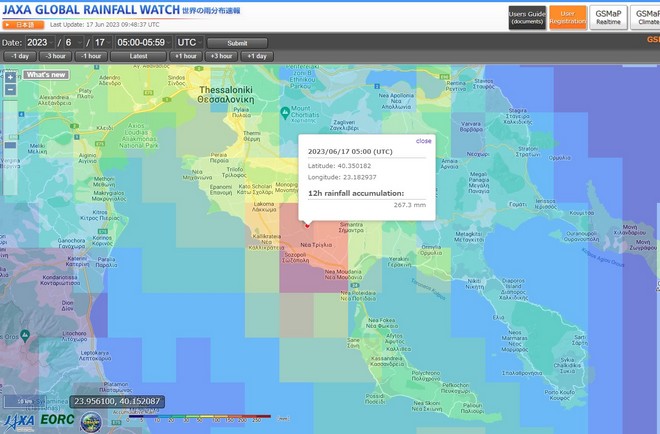Expand the 05:00-05:59 hour selector
Screen dimensions: 660x434
pos(143,43)
